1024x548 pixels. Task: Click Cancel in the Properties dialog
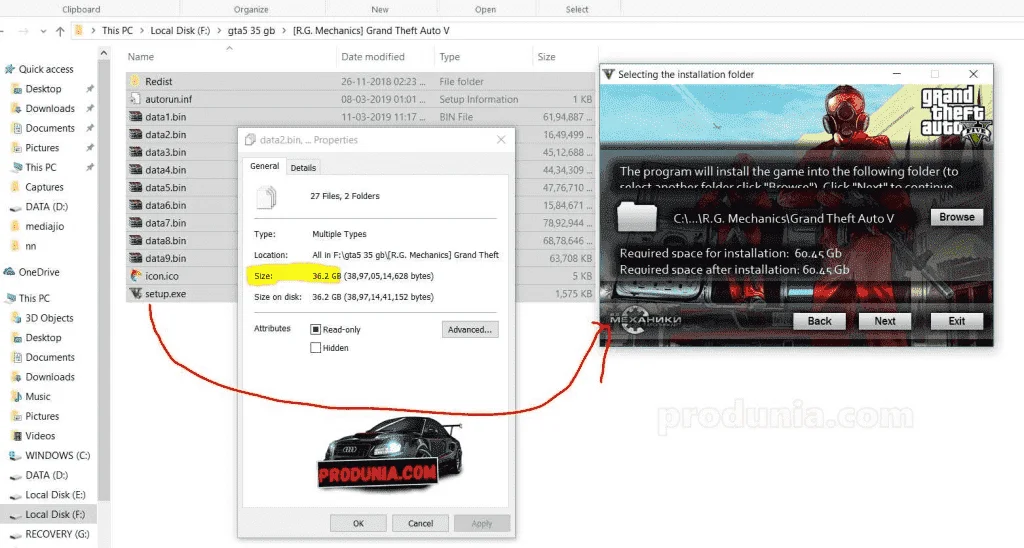pyautogui.click(x=421, y=523)
